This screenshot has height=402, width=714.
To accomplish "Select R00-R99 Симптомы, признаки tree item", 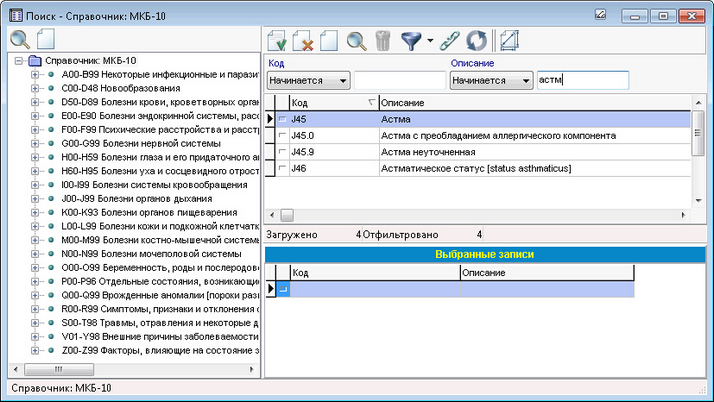I will (x=159, y=309).
